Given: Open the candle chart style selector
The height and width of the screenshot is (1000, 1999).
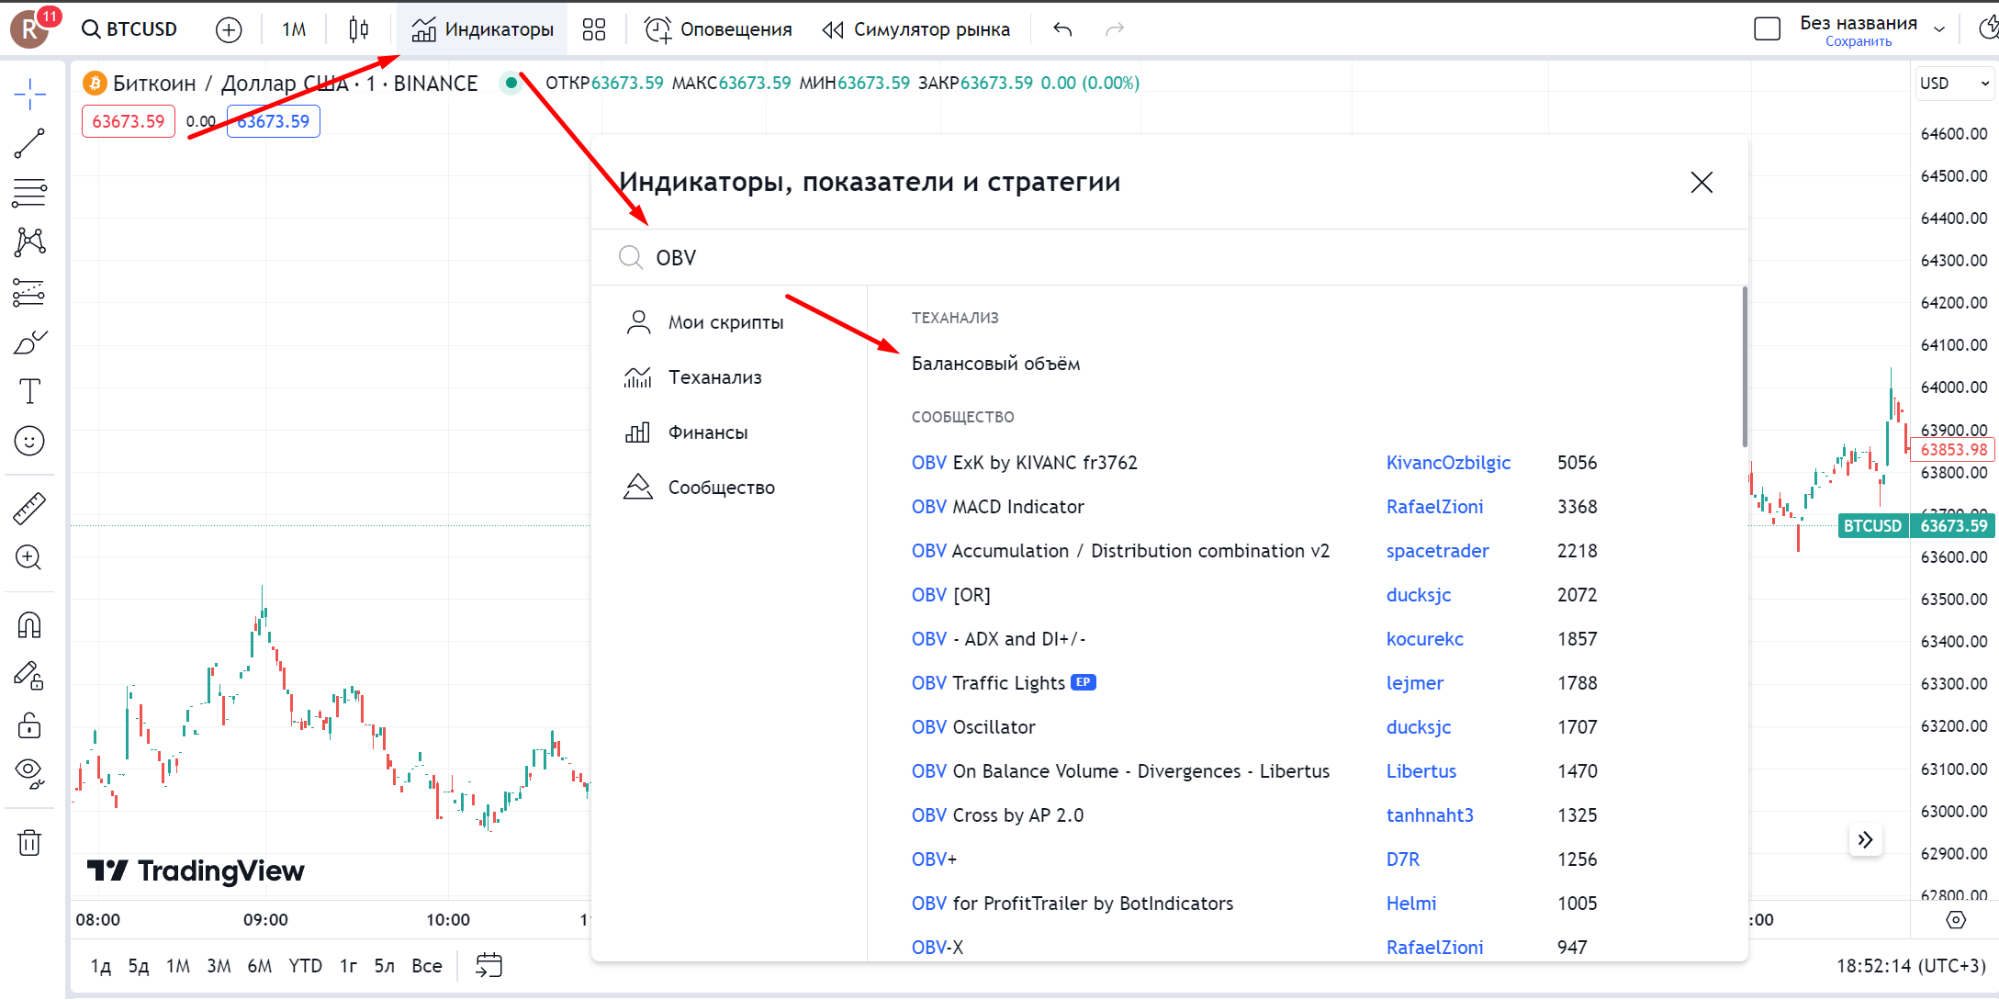Looking at the screenshot, I should [x=358, y=29].
